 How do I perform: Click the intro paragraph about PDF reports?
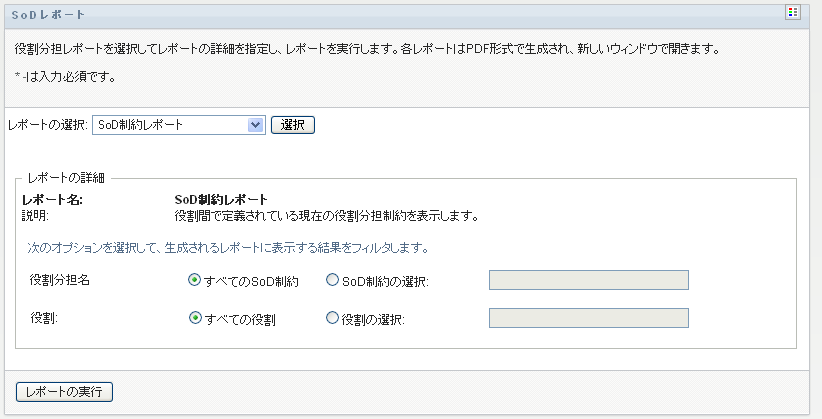pos(367,48)
